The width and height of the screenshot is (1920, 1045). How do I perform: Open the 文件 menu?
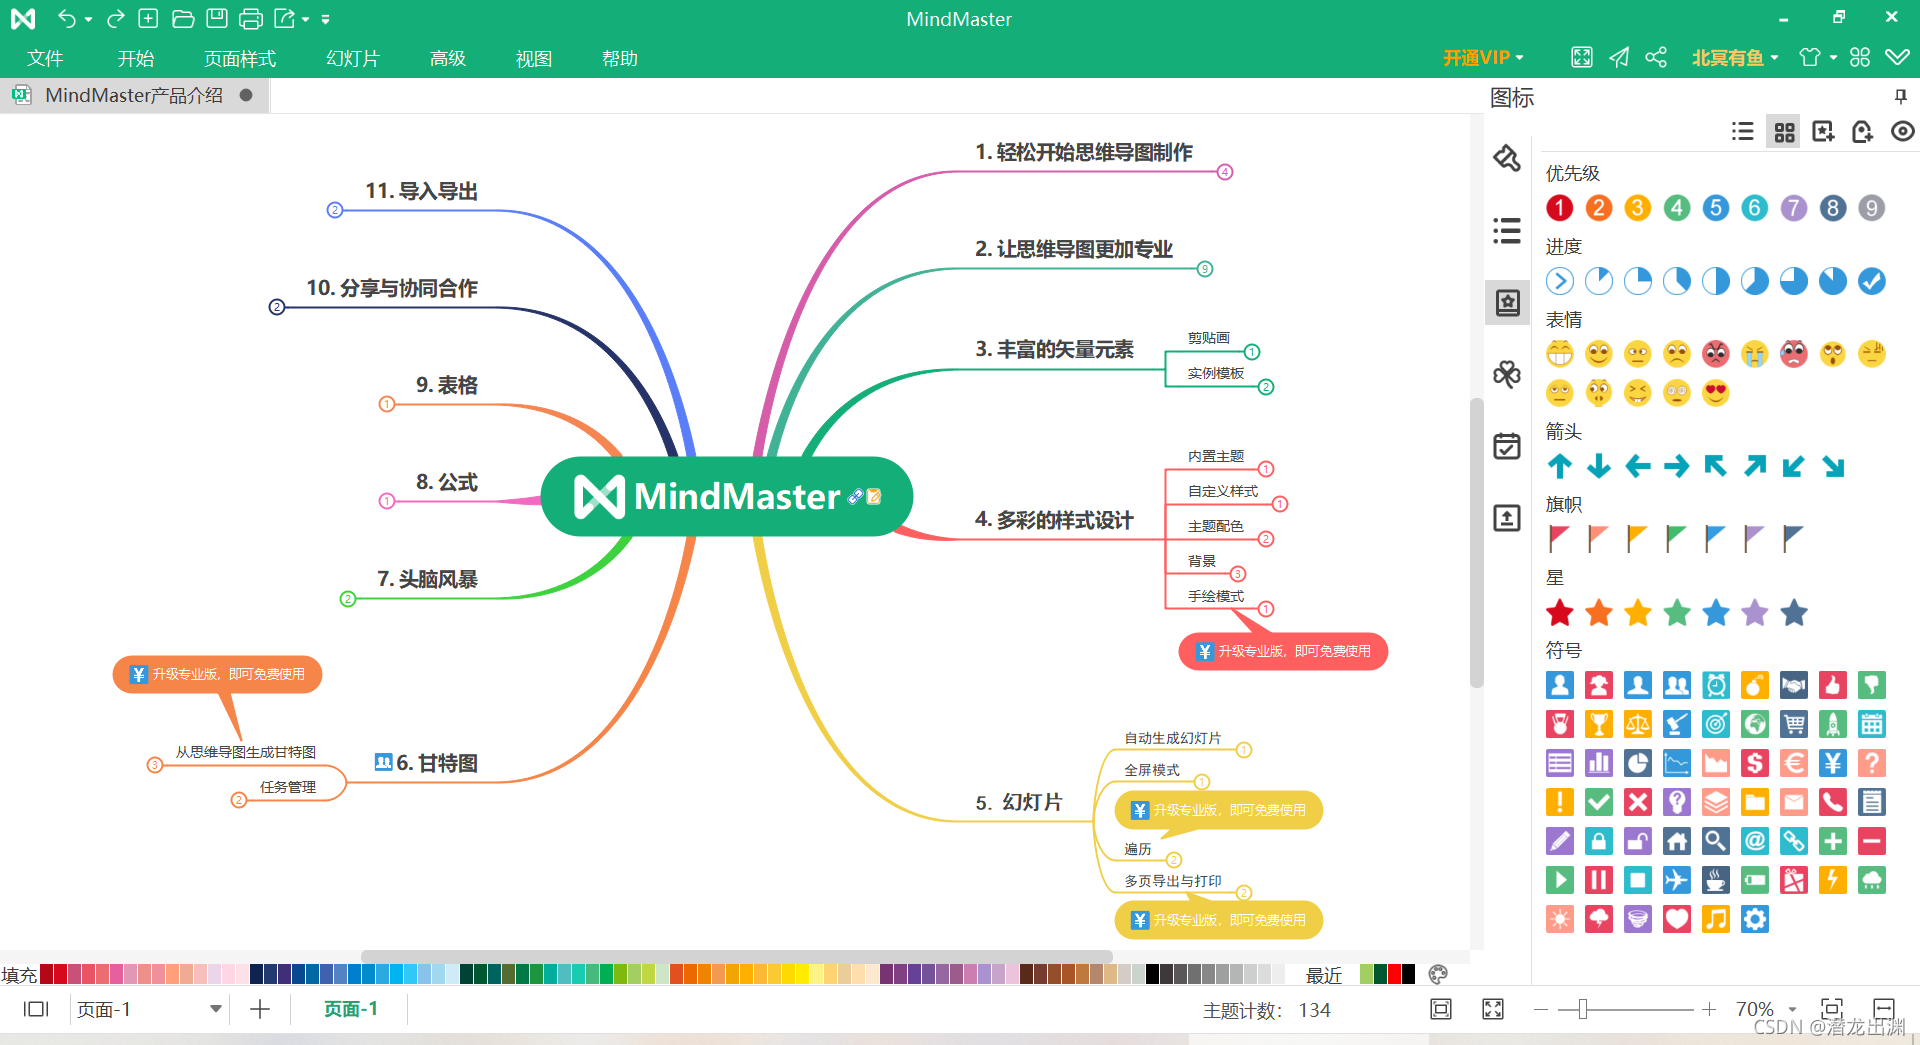click(45, 58)
